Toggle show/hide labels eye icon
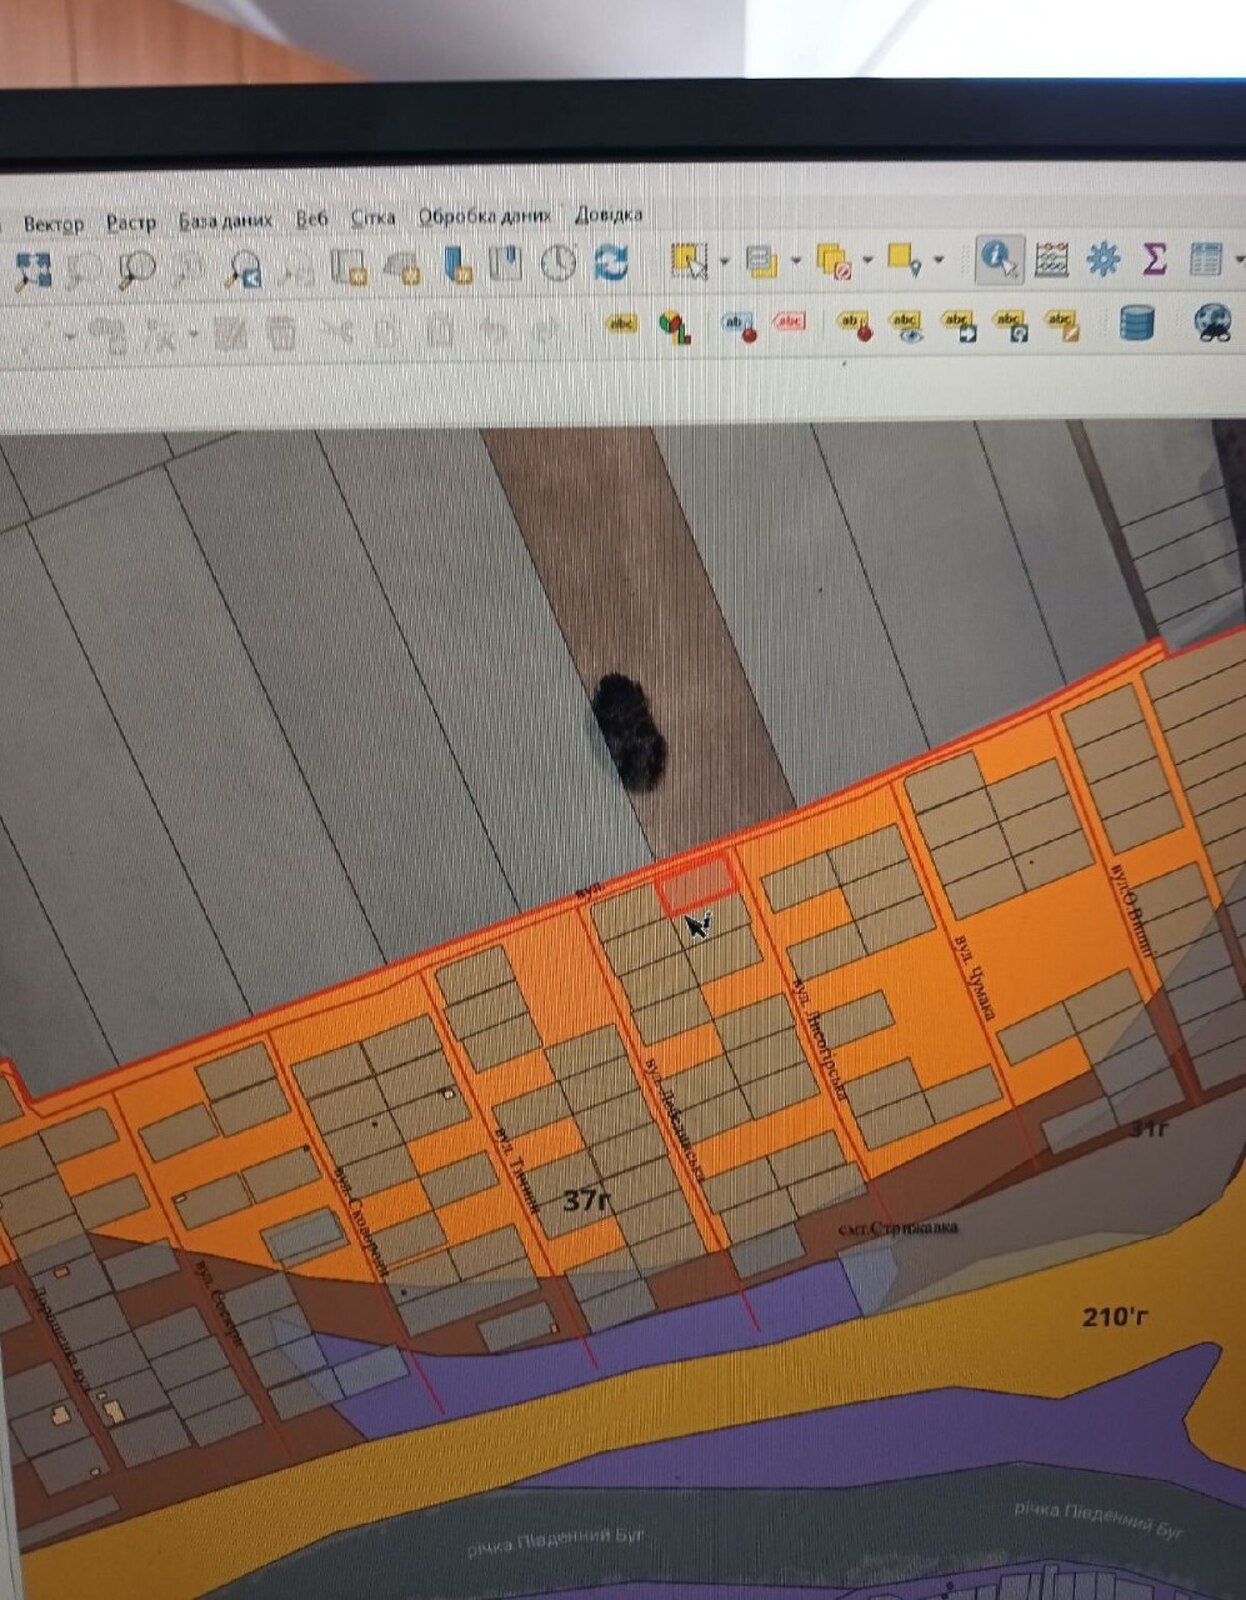The height and width of the screenshot is (1600, 1246). pos(907,325)
